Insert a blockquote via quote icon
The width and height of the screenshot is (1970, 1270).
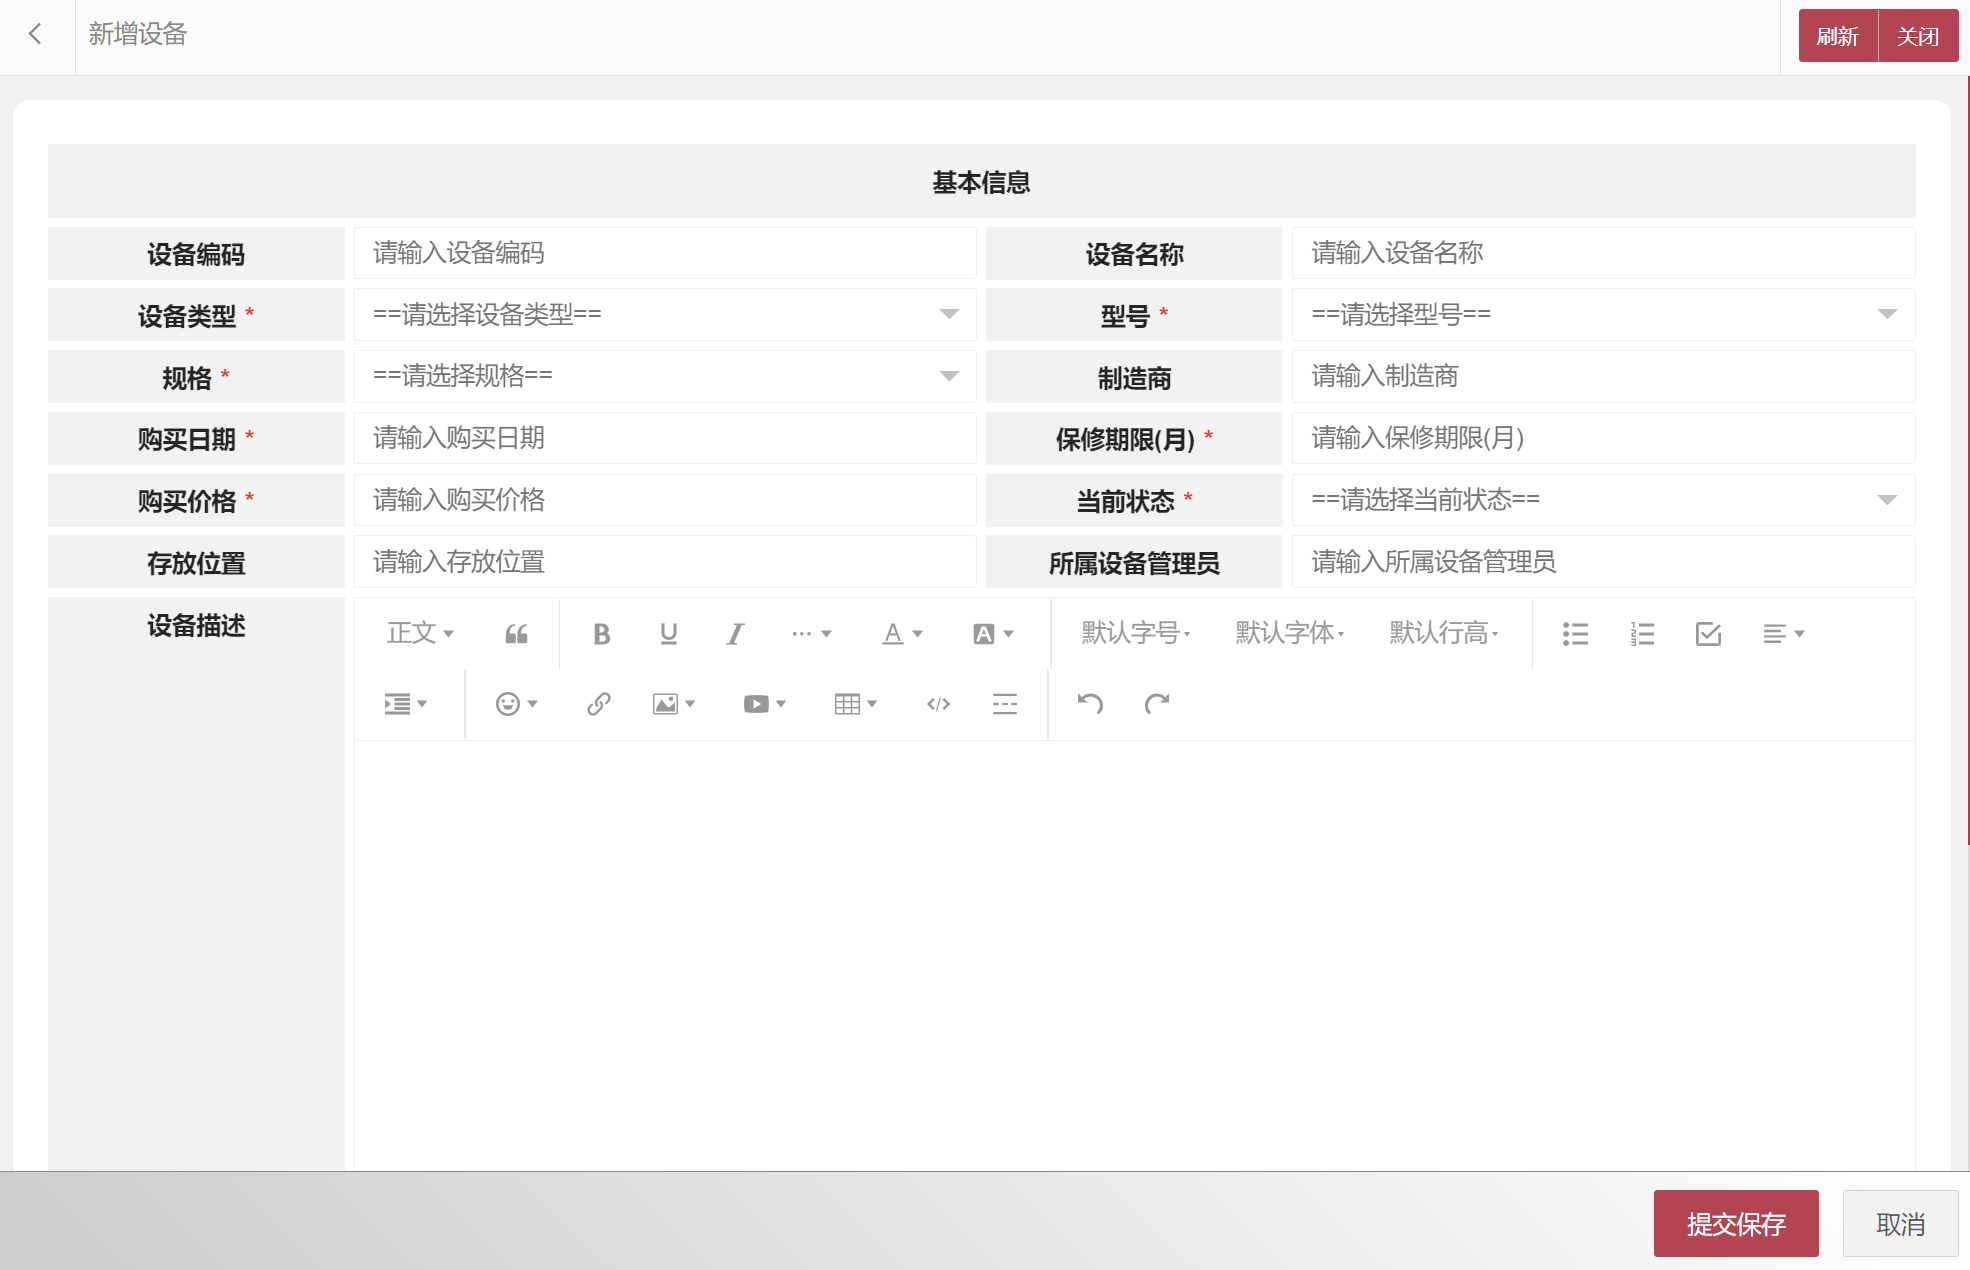pyautogui.click(x=516, y=634)
